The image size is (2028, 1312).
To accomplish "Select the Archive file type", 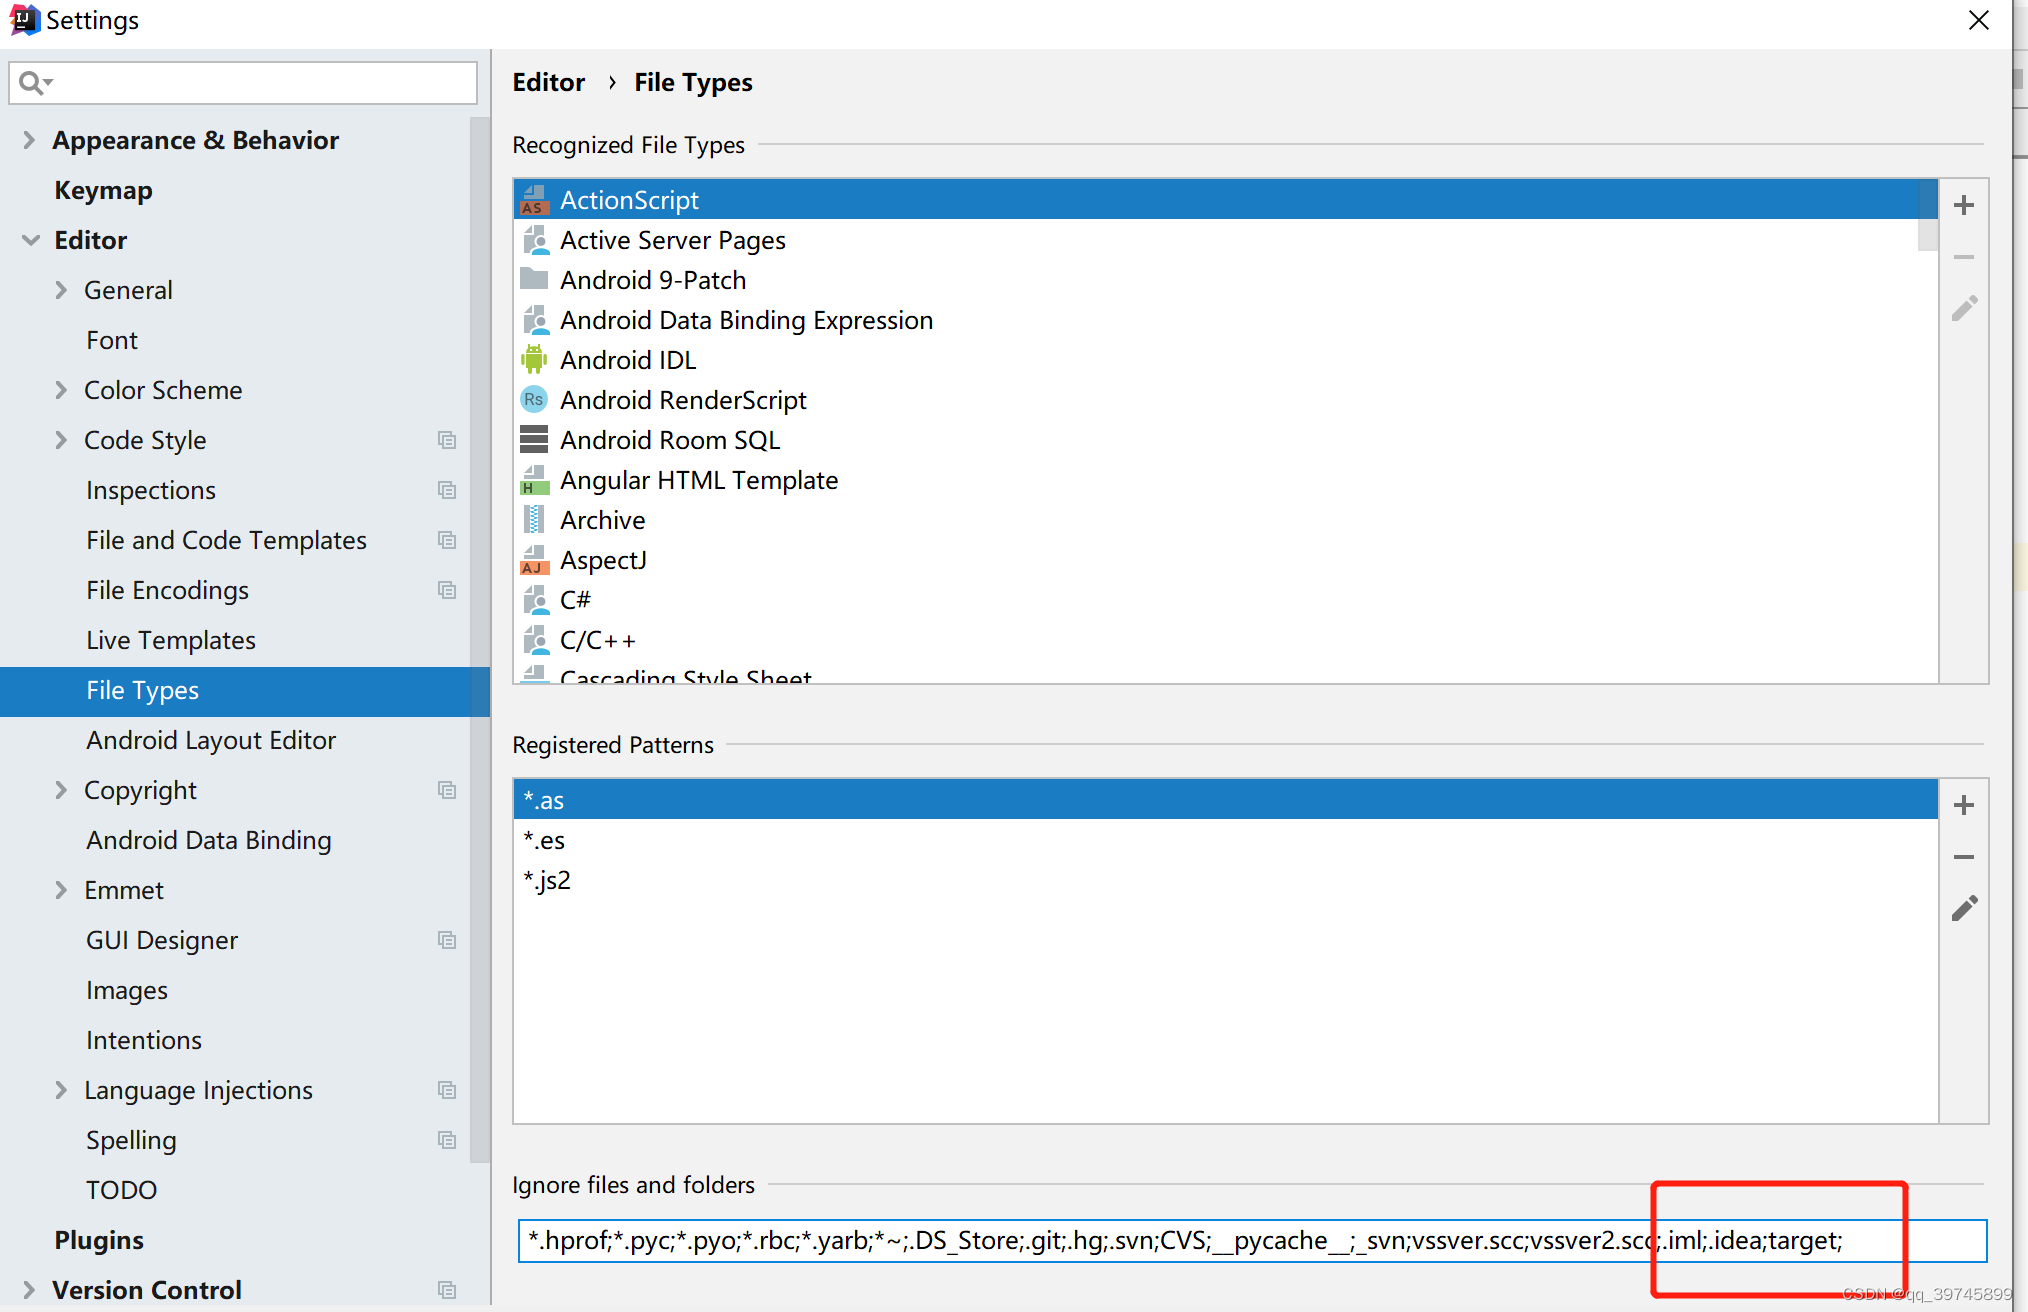I will pyautogui.click(x=603, y=520).
